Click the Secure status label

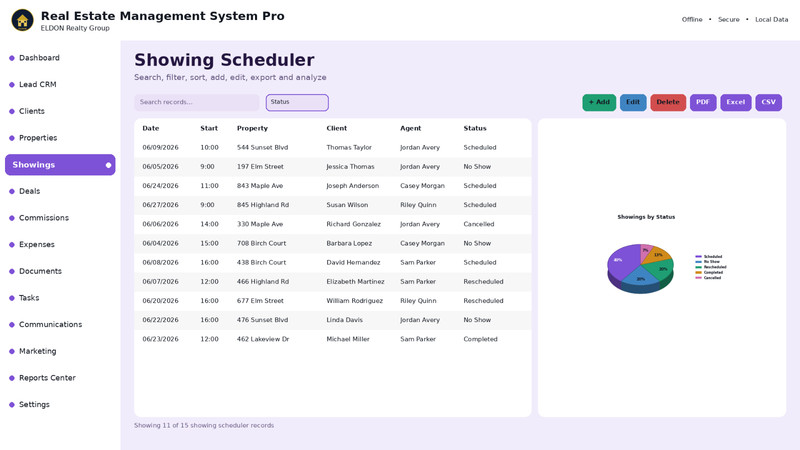(x=729, y=19)
